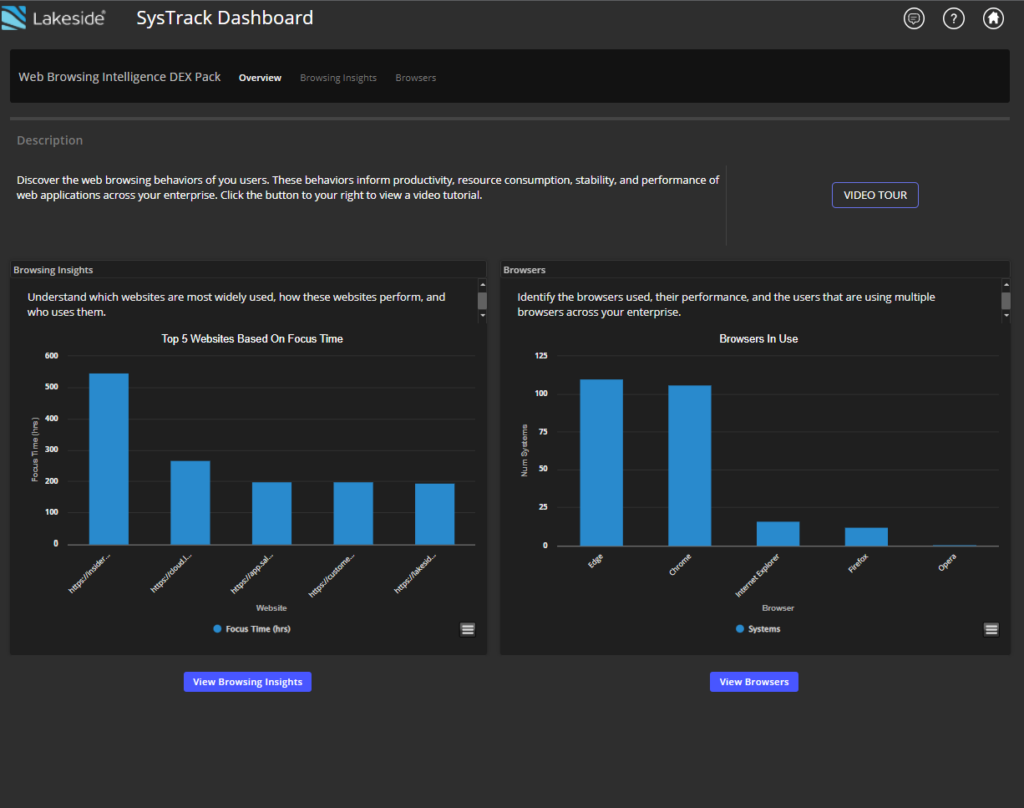Click the 'Website' x-axis title
This screenshot has height=808, width=1024.
pos(271,608)
